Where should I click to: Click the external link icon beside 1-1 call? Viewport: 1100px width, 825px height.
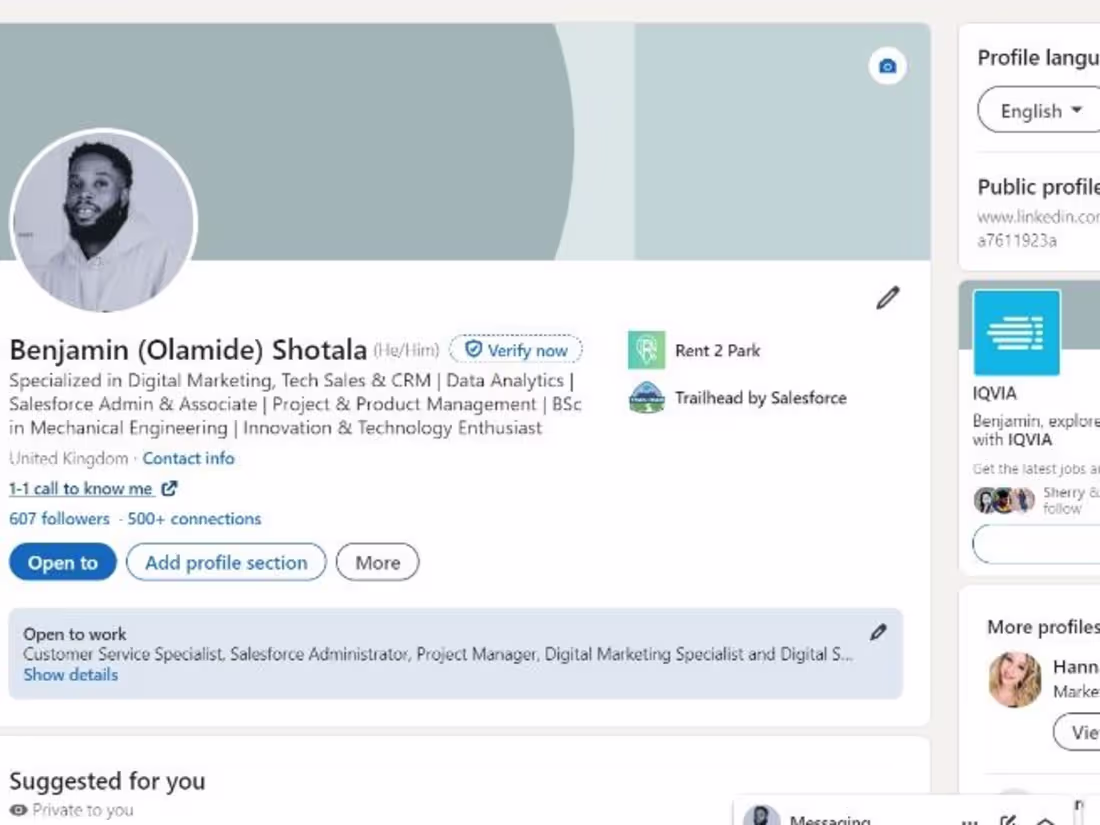(x=170, y=489)
